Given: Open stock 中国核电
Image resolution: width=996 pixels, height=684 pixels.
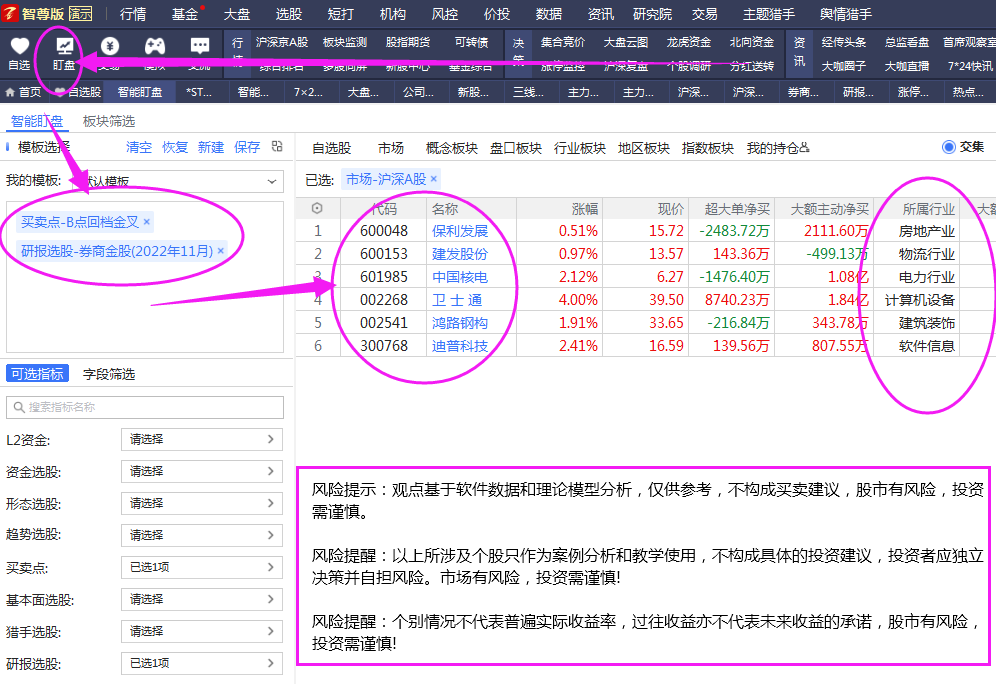Looking at the screenshot, I should (x=460, y=277).
